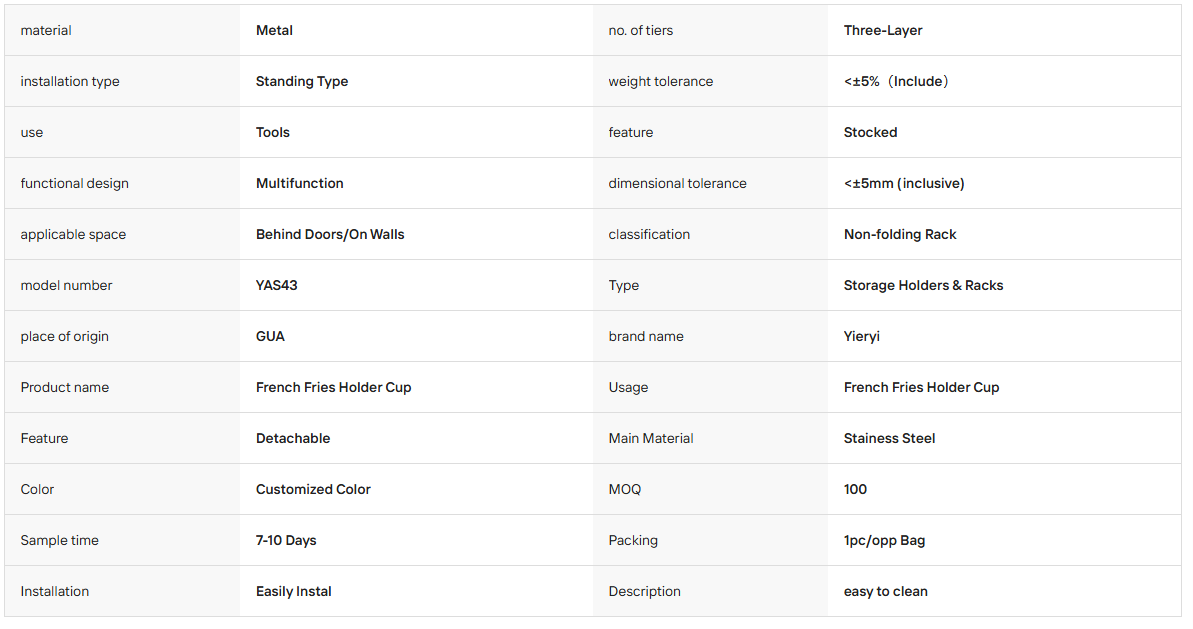Viewport: 1193px width, 629px height.
Task: Select the 'Non-folding Rack' classification value
Action: pos(899,234)
